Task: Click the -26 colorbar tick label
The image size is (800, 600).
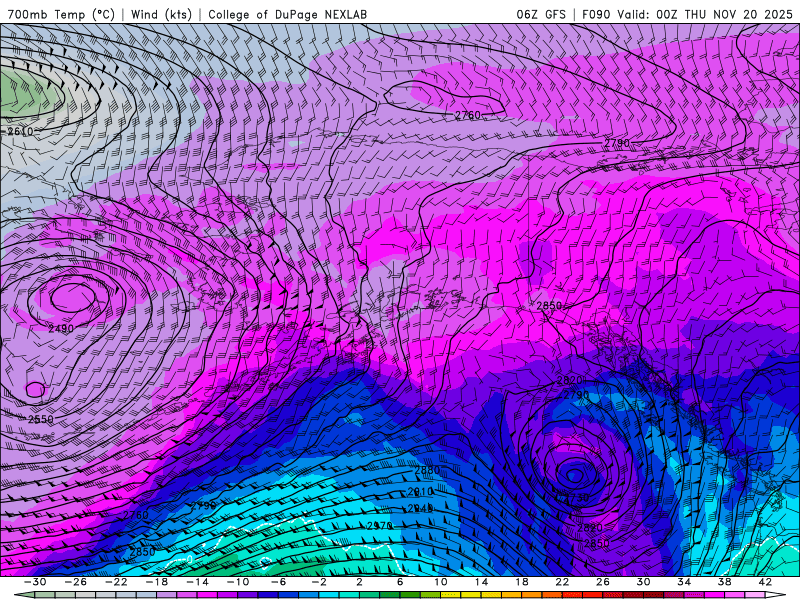Action: 76,582
